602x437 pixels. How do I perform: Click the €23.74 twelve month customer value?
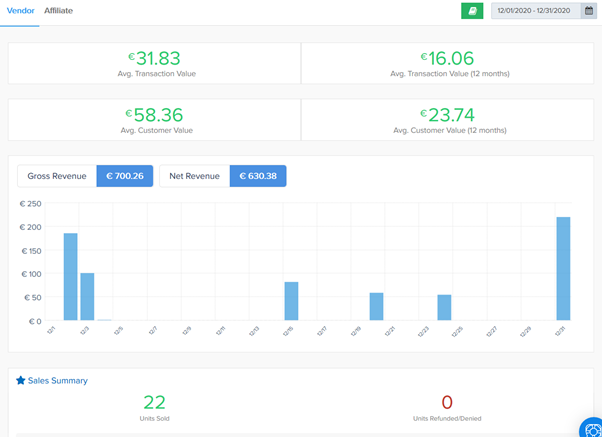(x=447, y=115)
